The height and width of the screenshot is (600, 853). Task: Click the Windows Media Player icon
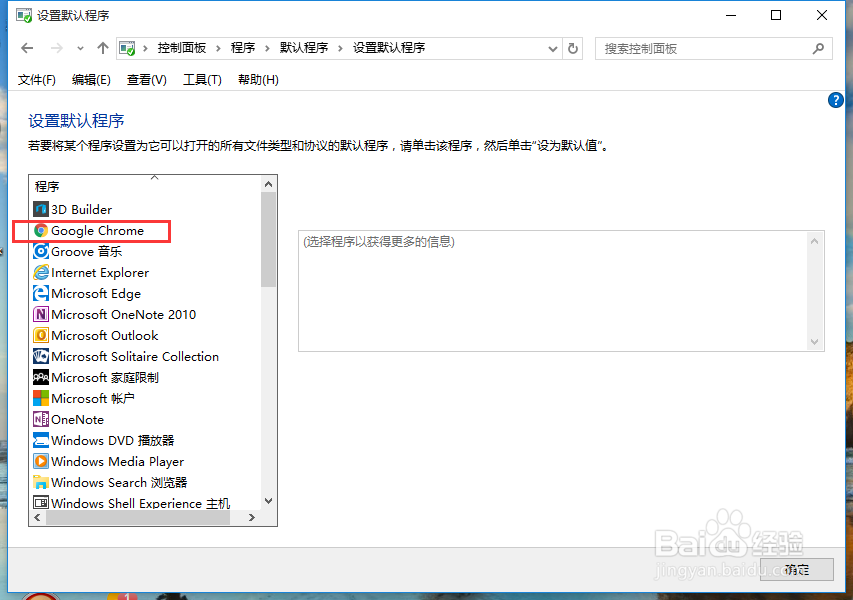pyautogui.click(x=41, y=462)
